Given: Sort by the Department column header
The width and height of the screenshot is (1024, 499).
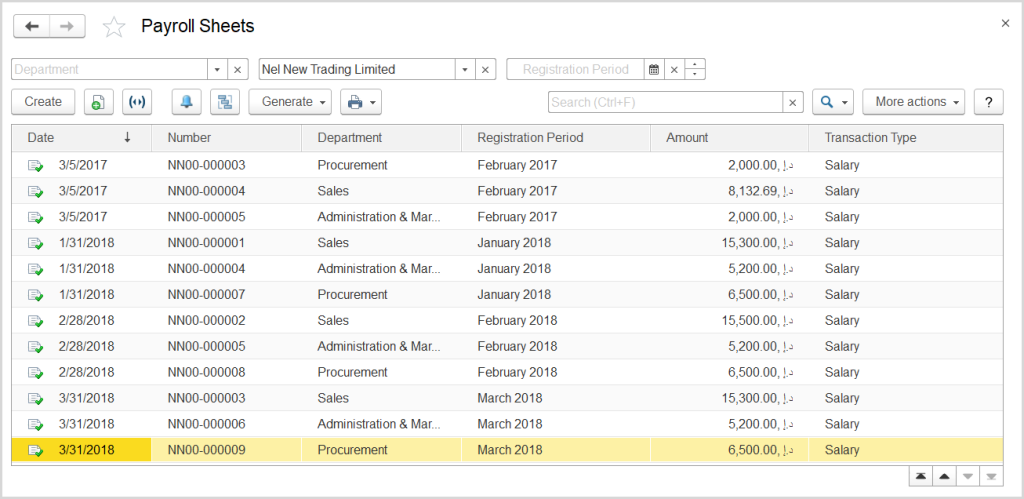Looking at the screenshot, I should point(381,138).
